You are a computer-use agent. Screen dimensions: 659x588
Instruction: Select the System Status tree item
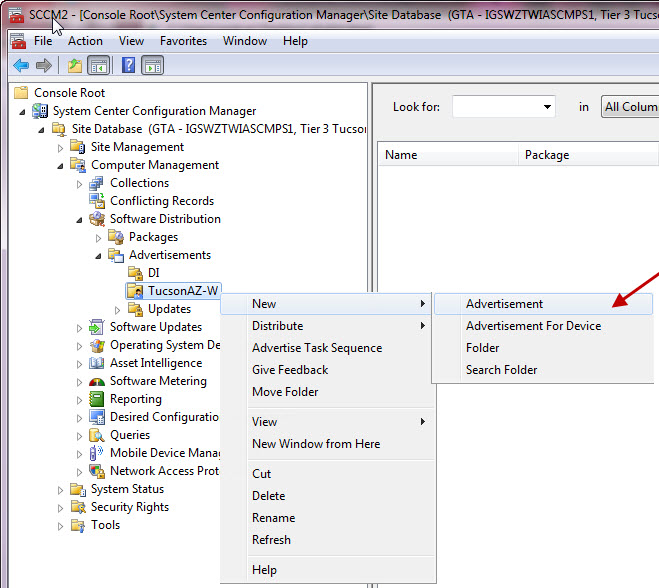(x=127, y=489)
